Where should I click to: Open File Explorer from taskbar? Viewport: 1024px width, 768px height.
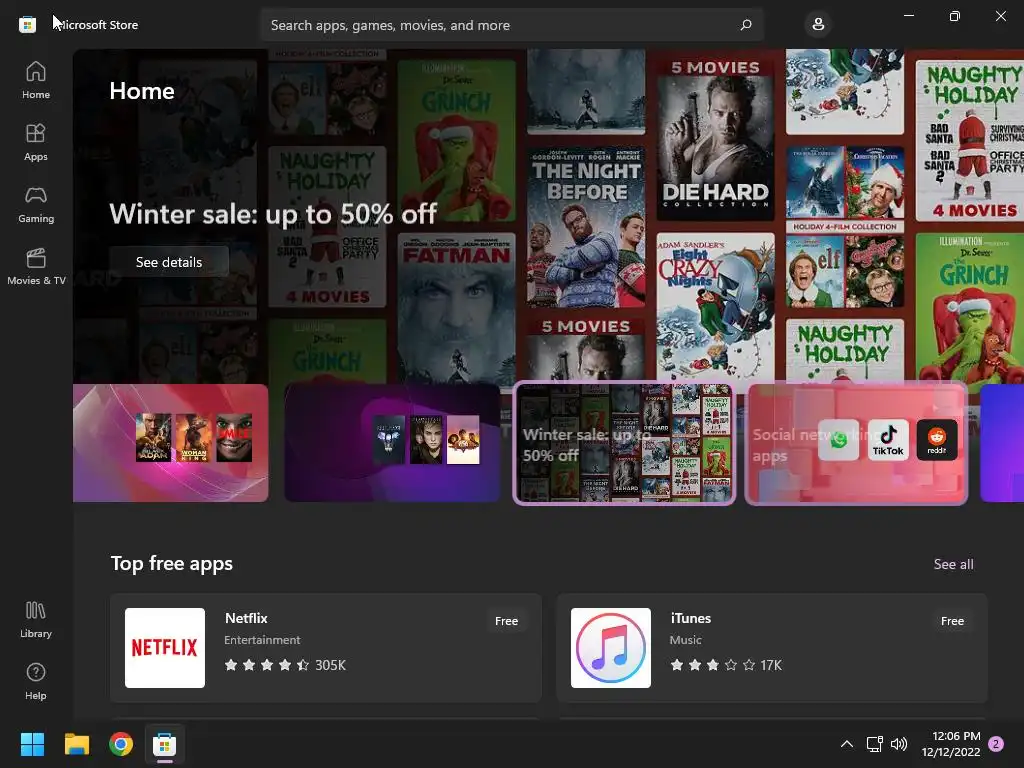pyautogui.click(x=76, y=744)
